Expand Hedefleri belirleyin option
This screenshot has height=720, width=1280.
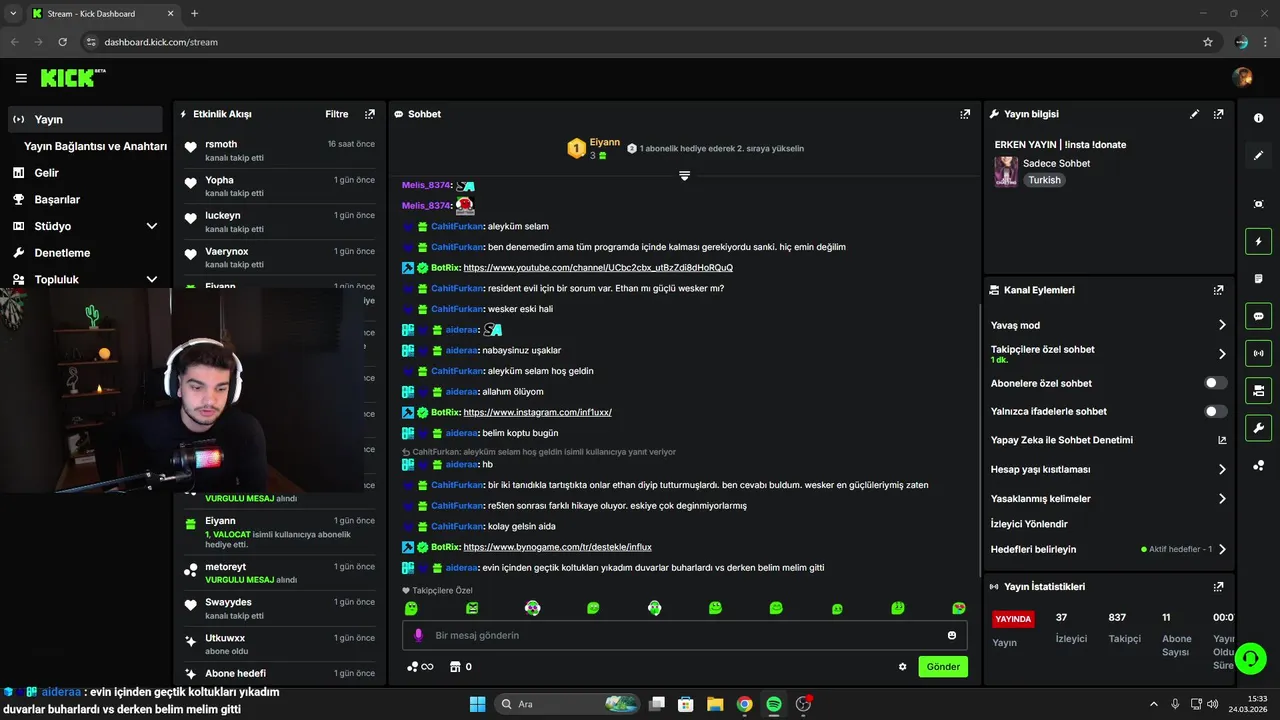click(1108, 549)
